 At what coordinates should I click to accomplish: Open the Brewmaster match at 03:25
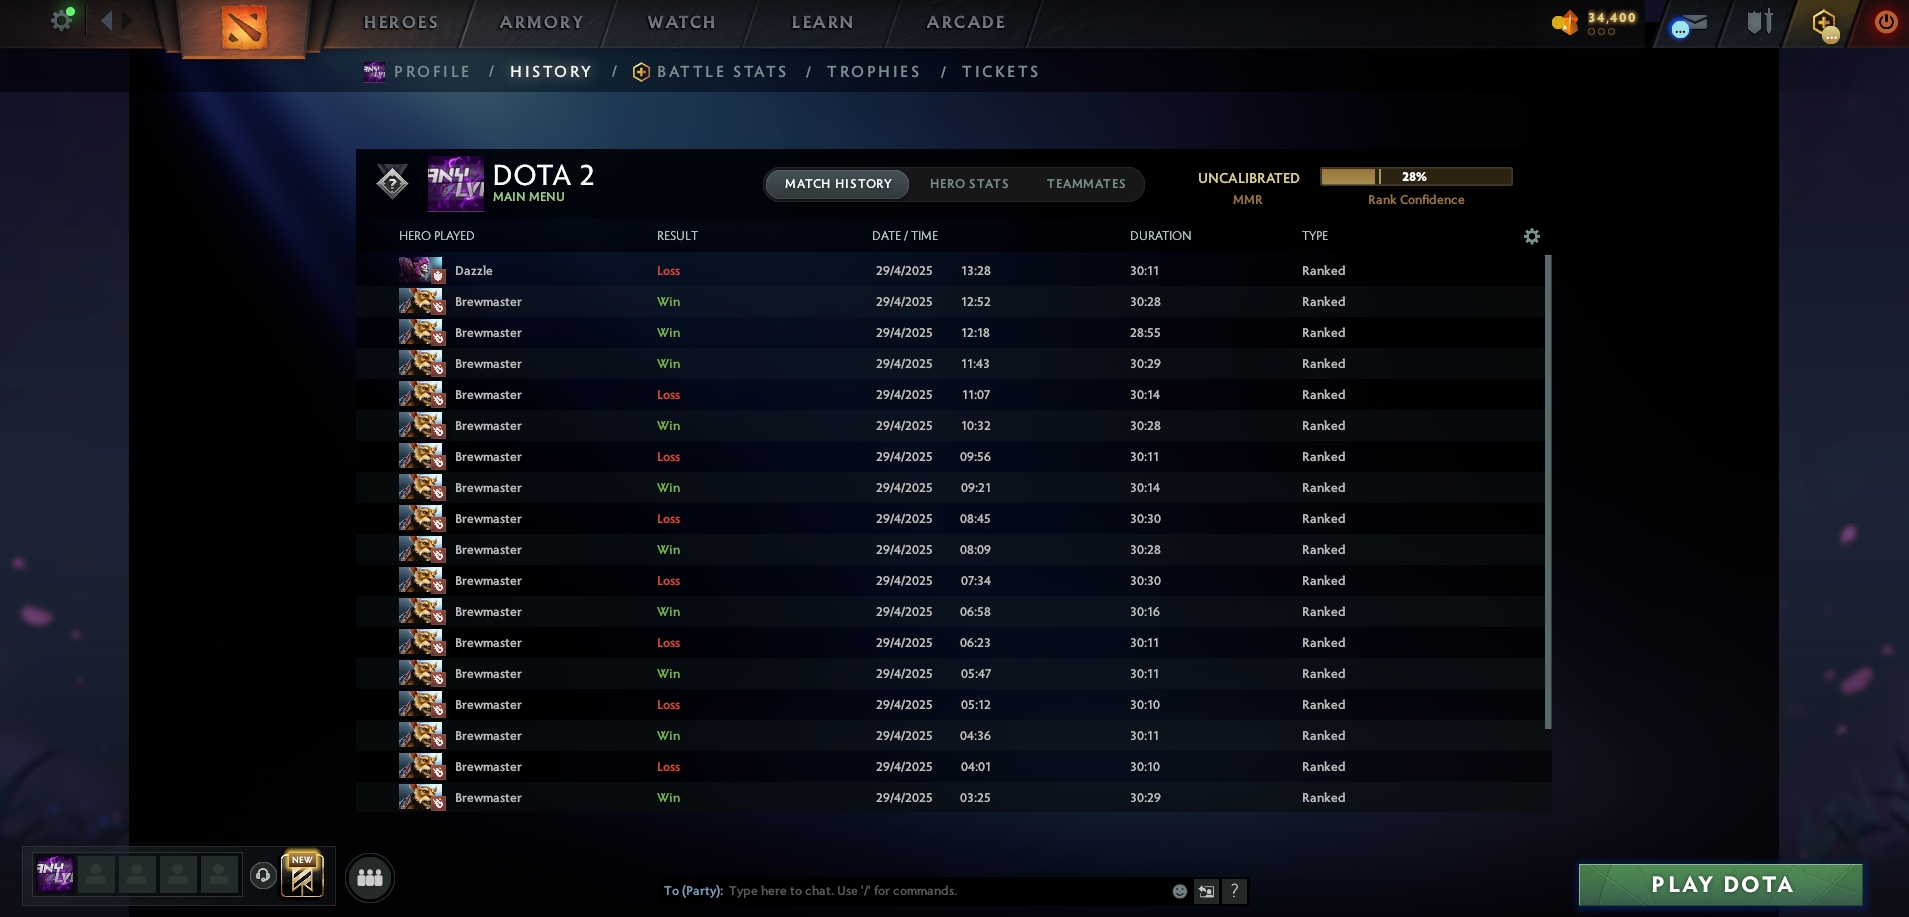(950, 798)
